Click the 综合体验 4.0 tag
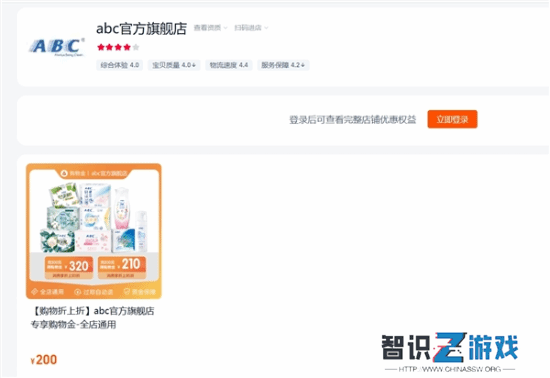Viewport: 550px width, 378px height. click(120, 65)
